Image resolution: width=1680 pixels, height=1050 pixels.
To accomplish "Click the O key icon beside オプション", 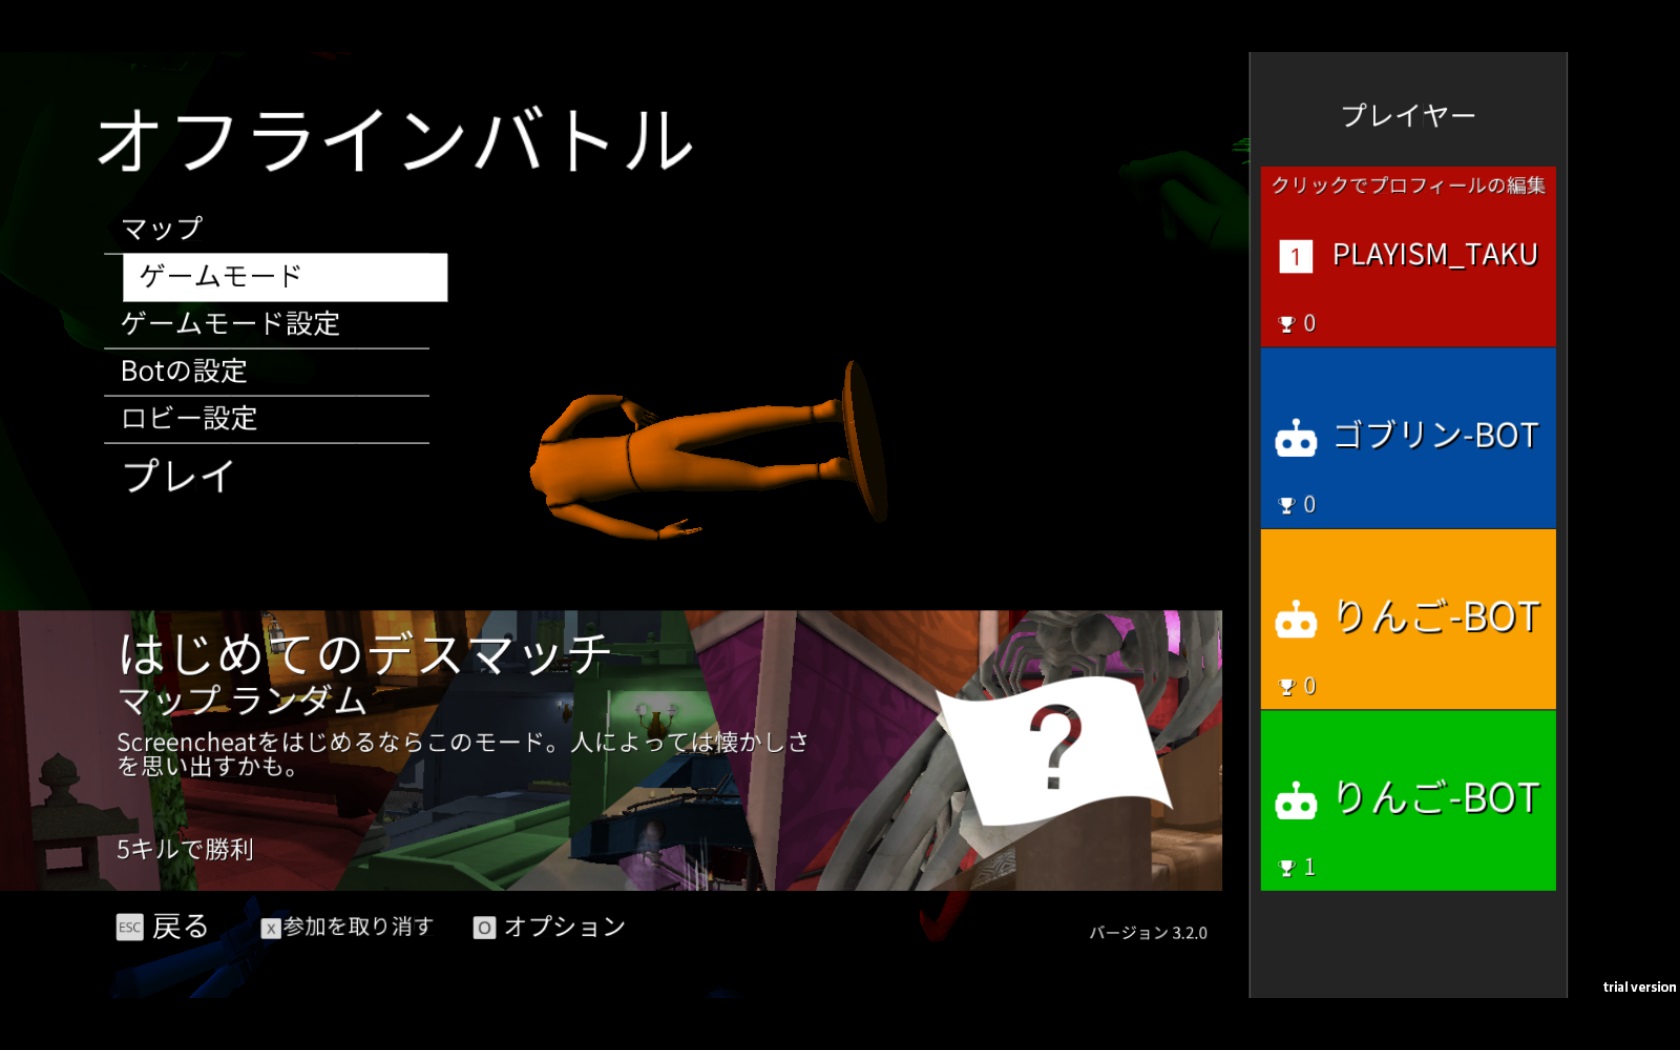I will 484,928.
